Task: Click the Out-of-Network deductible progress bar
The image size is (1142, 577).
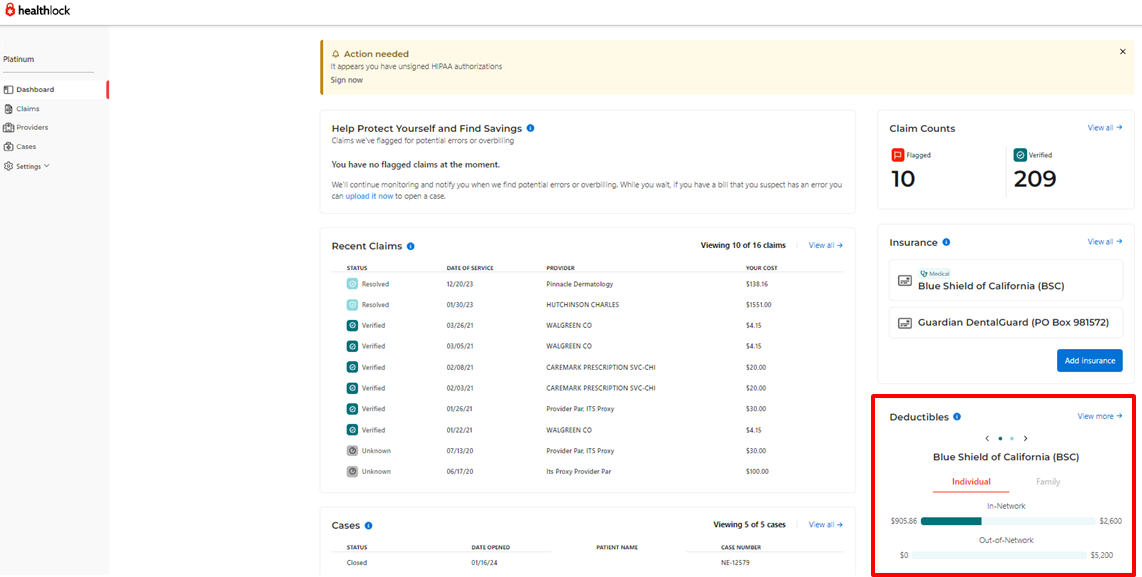Action: [999, 555]
